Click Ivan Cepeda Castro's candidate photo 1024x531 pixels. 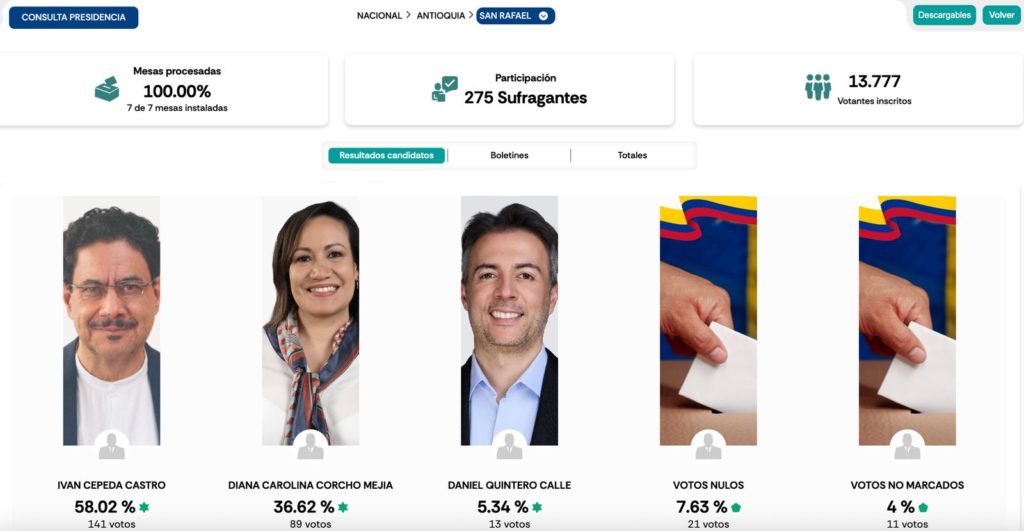coord(112,321)
